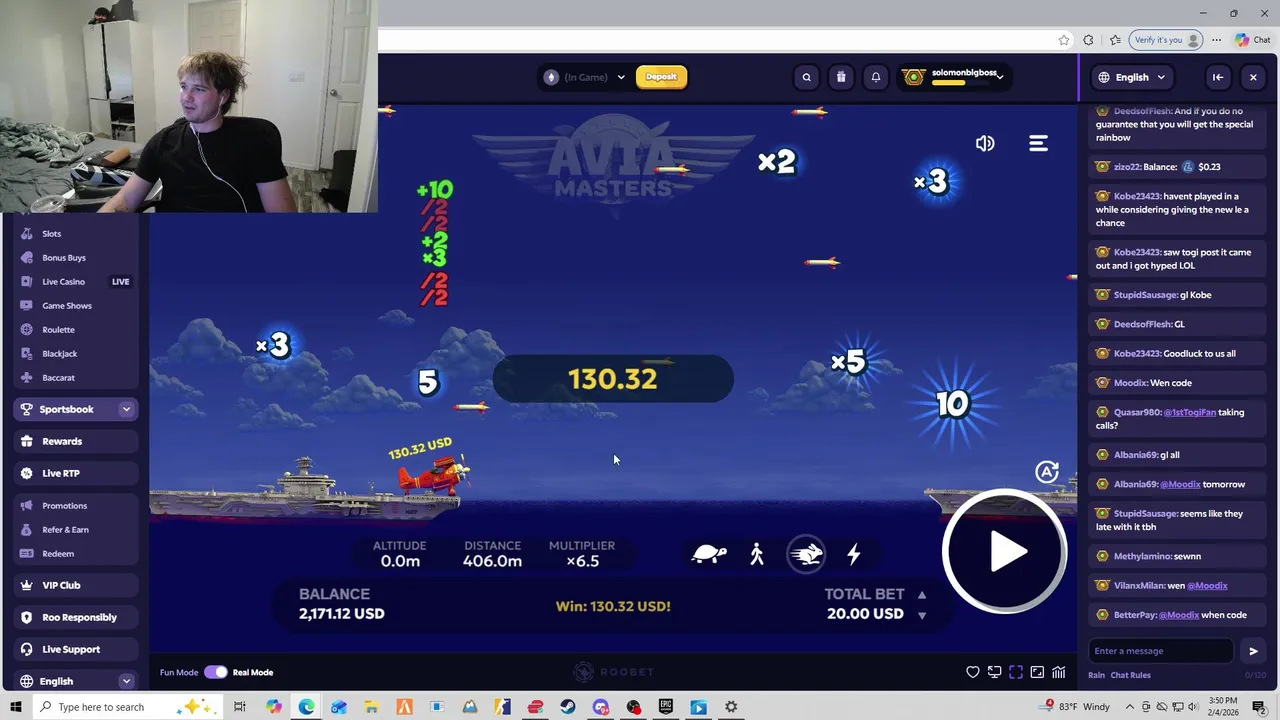The height and width of the screenshot is (720, 1280).
Task: Send chat message with arrow button
Action: [x=1253, y=651]
